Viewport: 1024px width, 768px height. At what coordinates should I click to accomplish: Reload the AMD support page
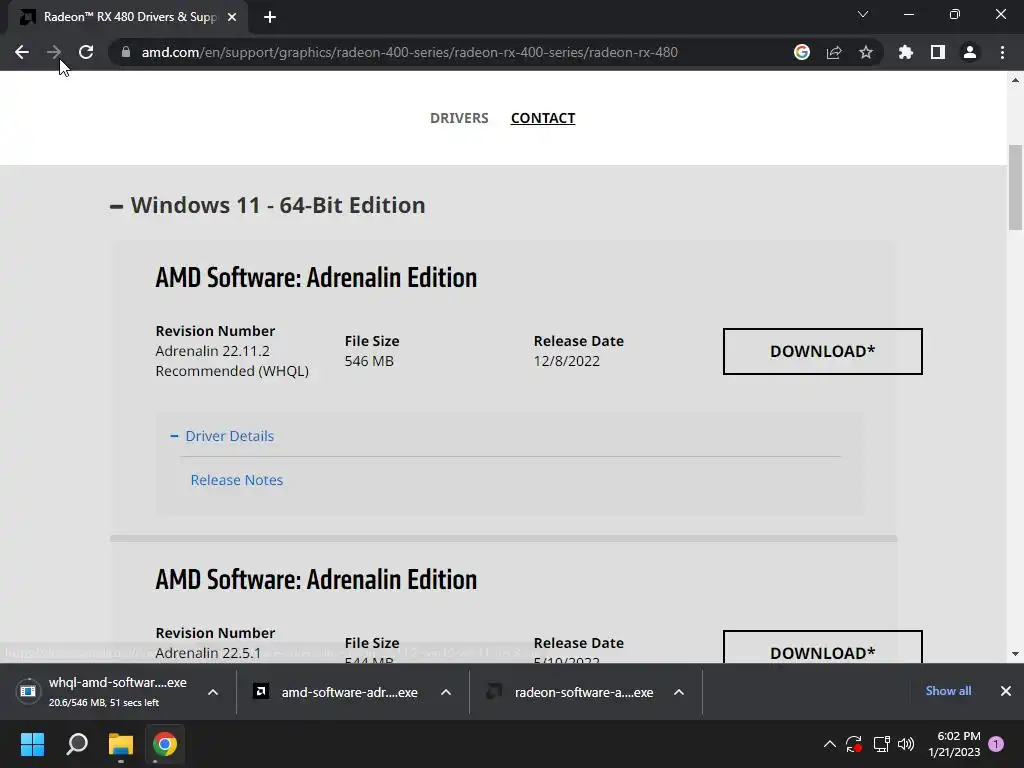(86, 52)
